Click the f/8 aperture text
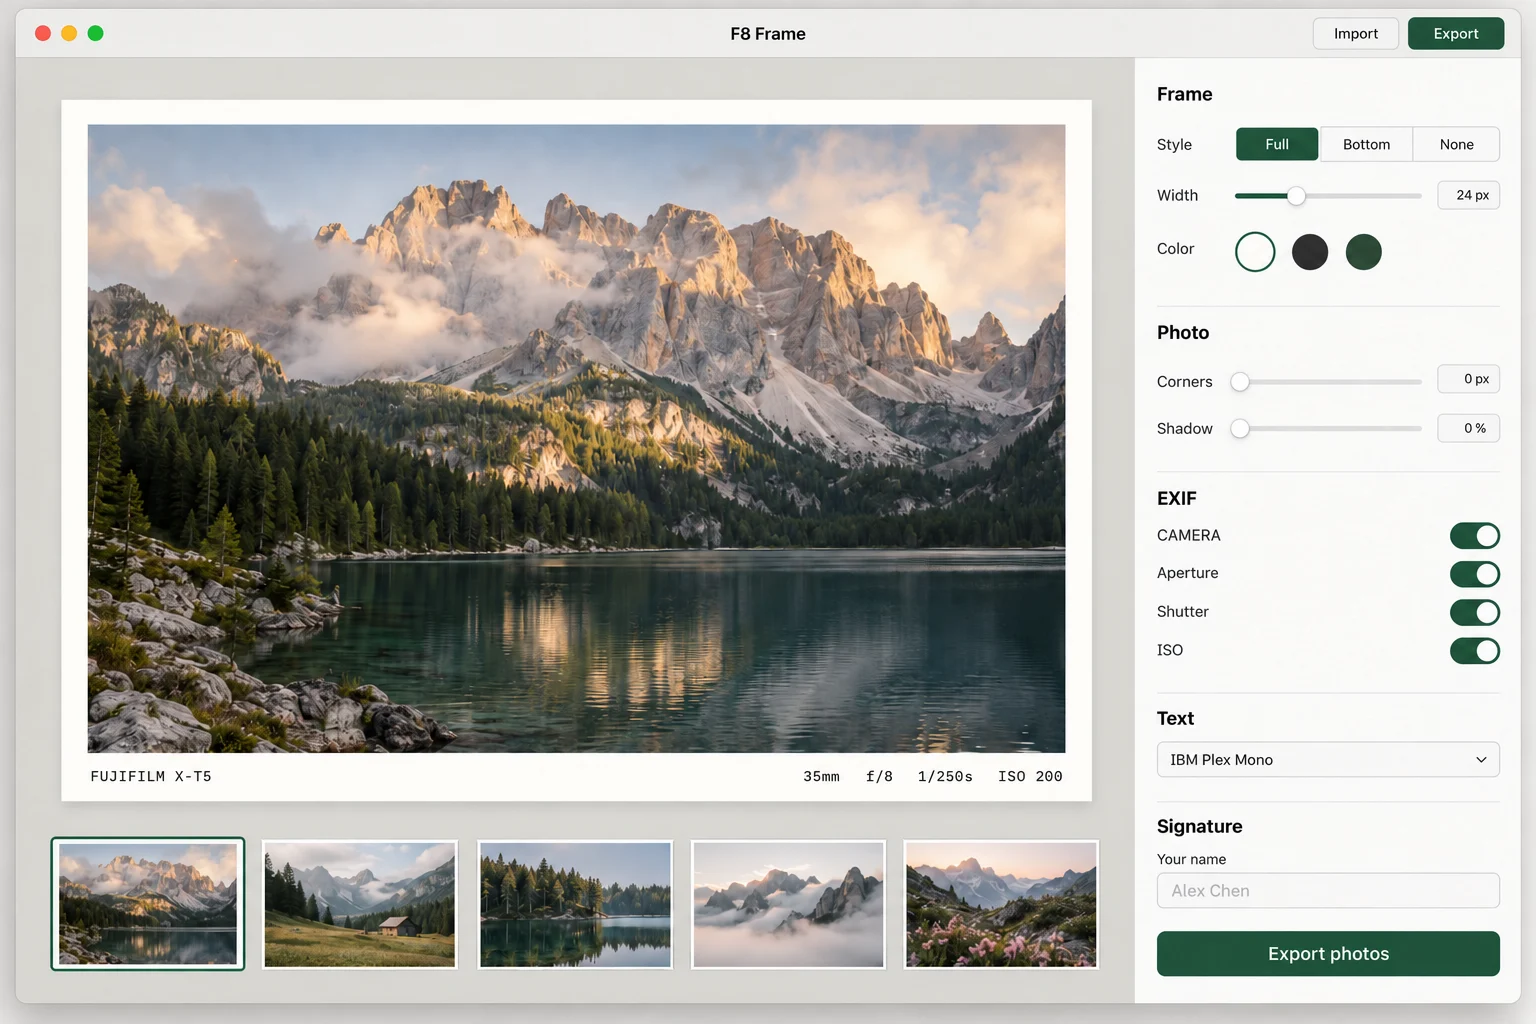Viewport: 1536px width, 1024px height. tap(879, 777)
